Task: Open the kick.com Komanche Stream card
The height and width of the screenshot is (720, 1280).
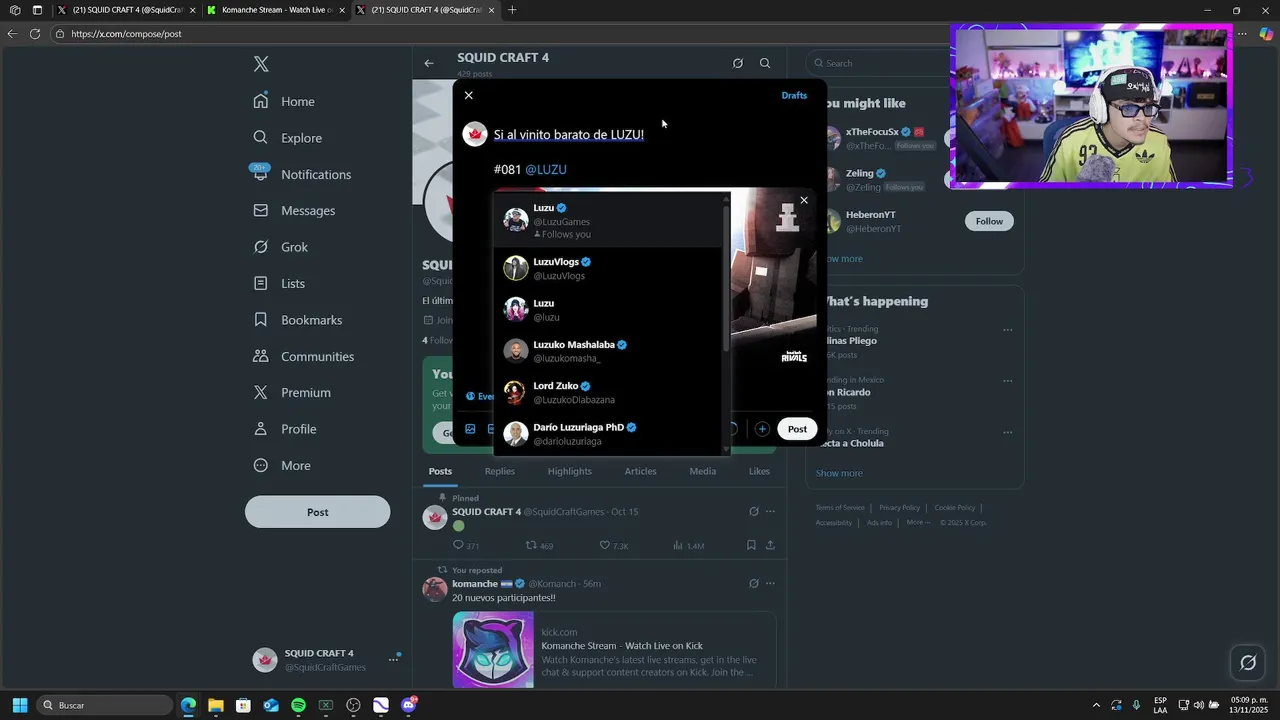Action: 614,650
